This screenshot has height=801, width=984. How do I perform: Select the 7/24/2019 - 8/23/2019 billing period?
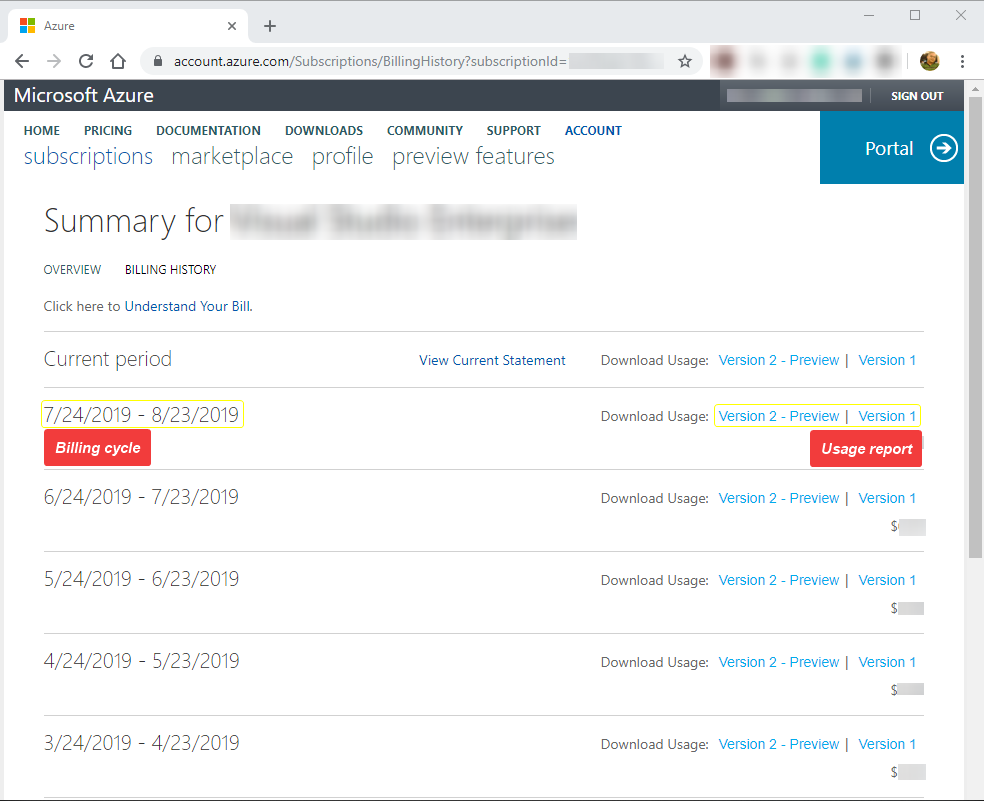pos(142,415)
